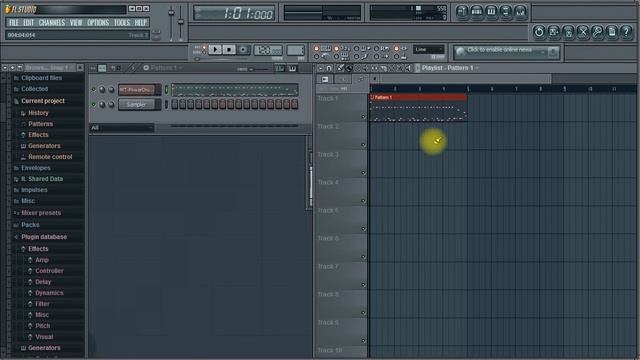
Task: Open the TOOLS menu
Action: coord(122,22)
